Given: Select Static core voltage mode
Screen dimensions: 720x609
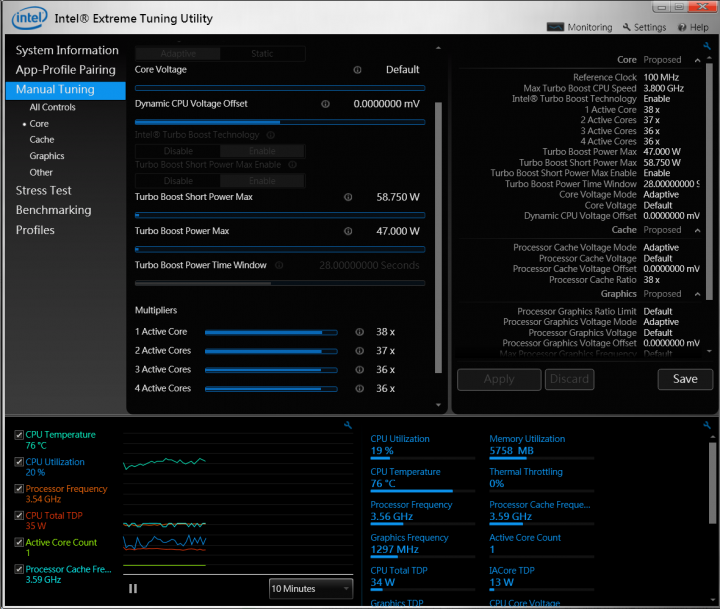Looking at the screenshot, I should (x=262, y=54).
